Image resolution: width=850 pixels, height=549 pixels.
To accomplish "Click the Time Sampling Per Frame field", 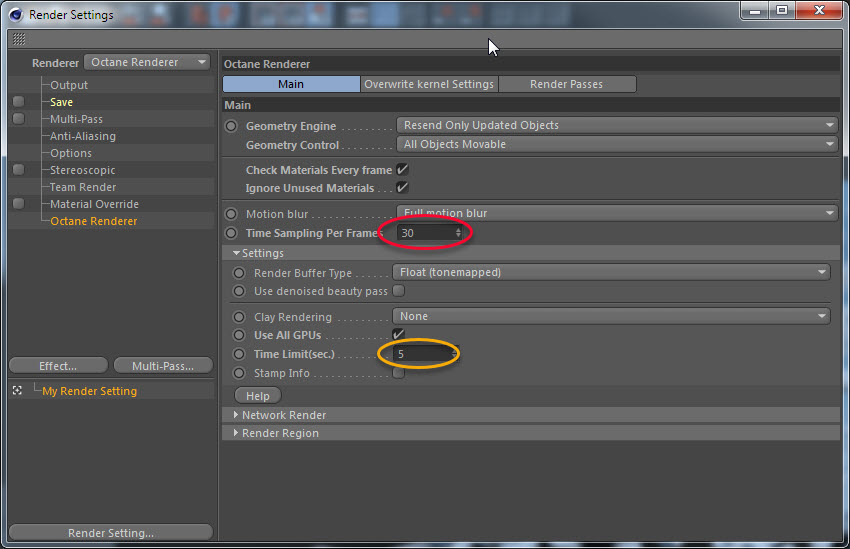I will (426, 233).
